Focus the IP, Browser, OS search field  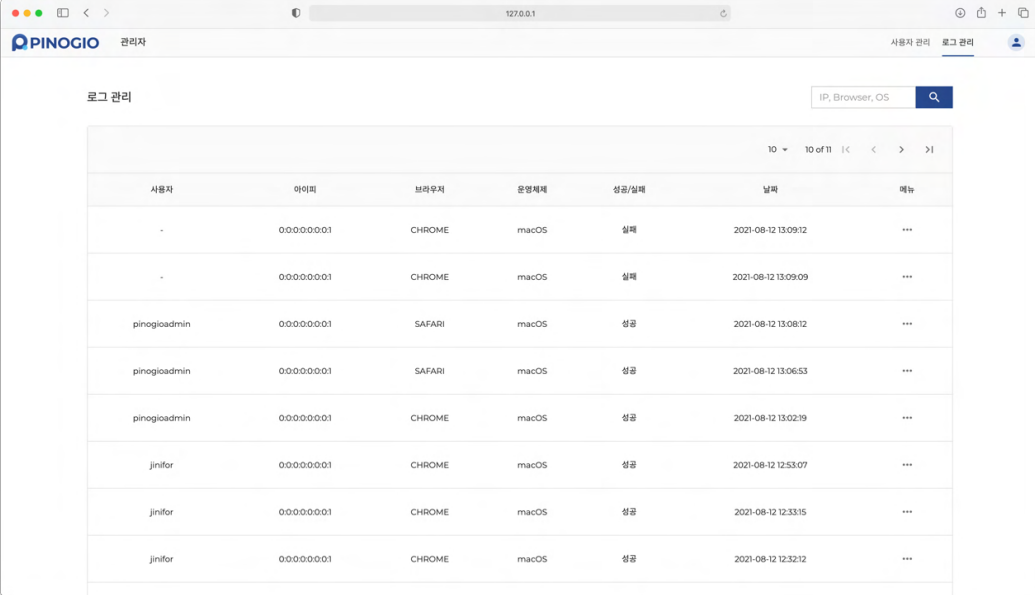(x=862, y=97)
